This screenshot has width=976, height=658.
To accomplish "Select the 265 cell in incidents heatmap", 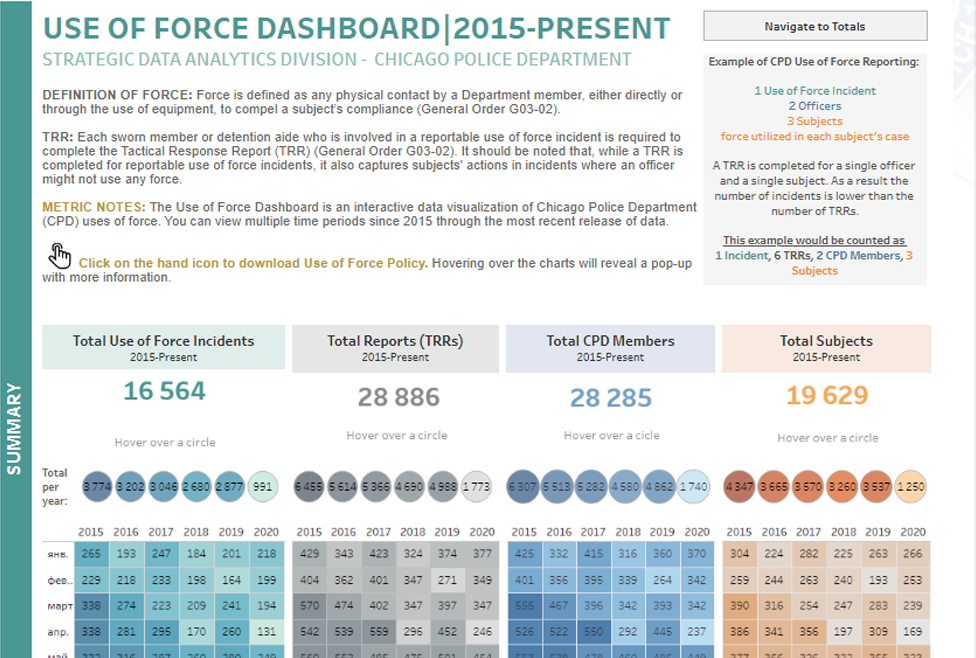I will [91, 553].
